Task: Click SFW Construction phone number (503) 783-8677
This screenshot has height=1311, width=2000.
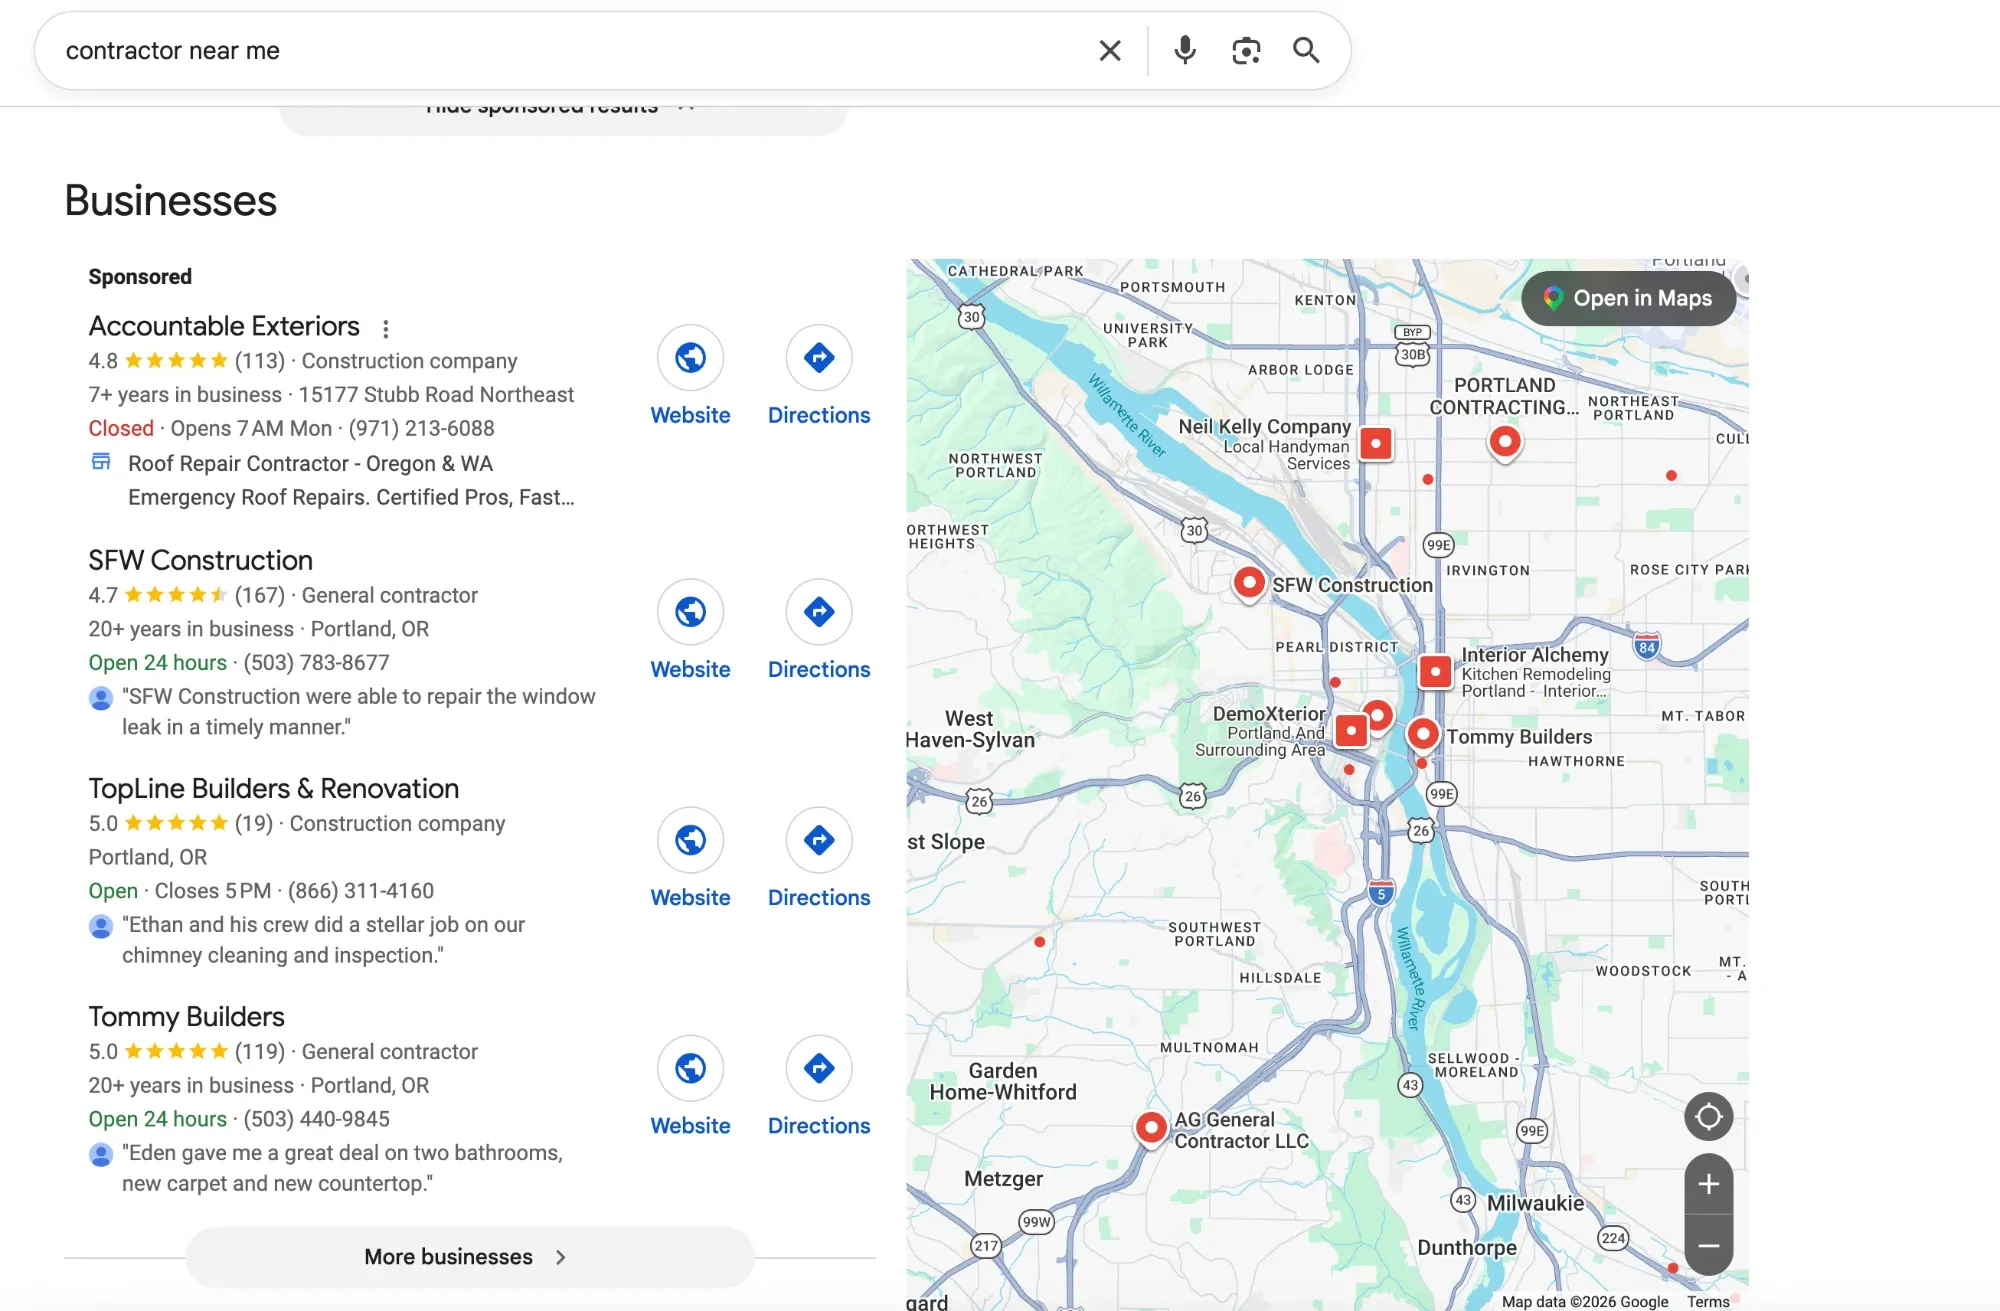Action: coord(316,662)
